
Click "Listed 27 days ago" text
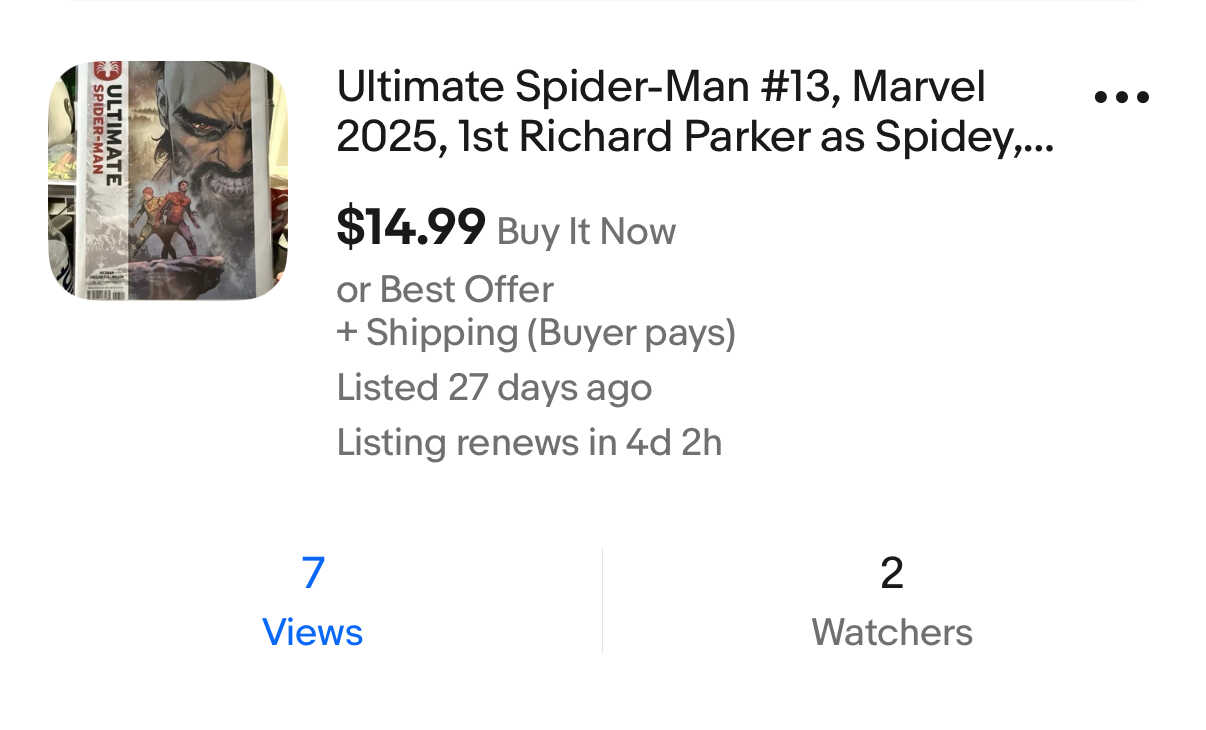tap(494, 388)
